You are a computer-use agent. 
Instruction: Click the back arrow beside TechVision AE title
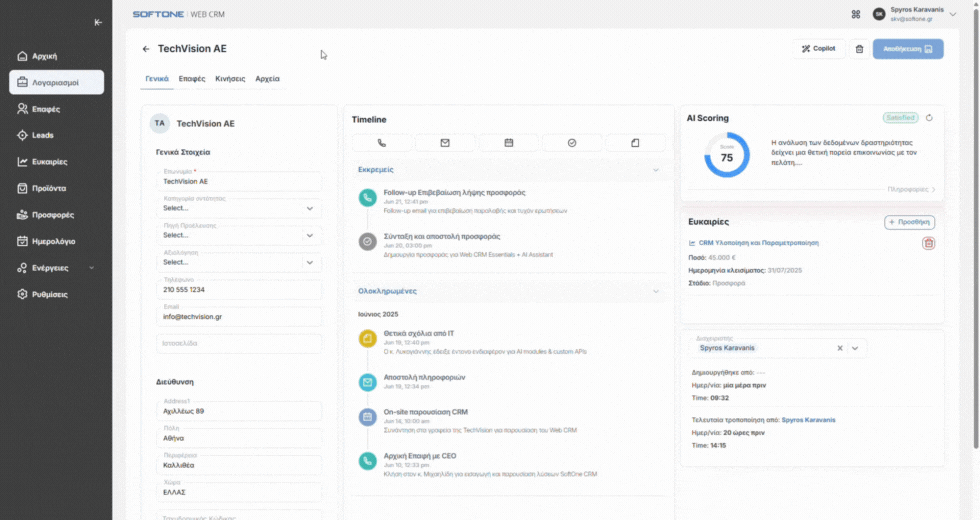point(146,49)
